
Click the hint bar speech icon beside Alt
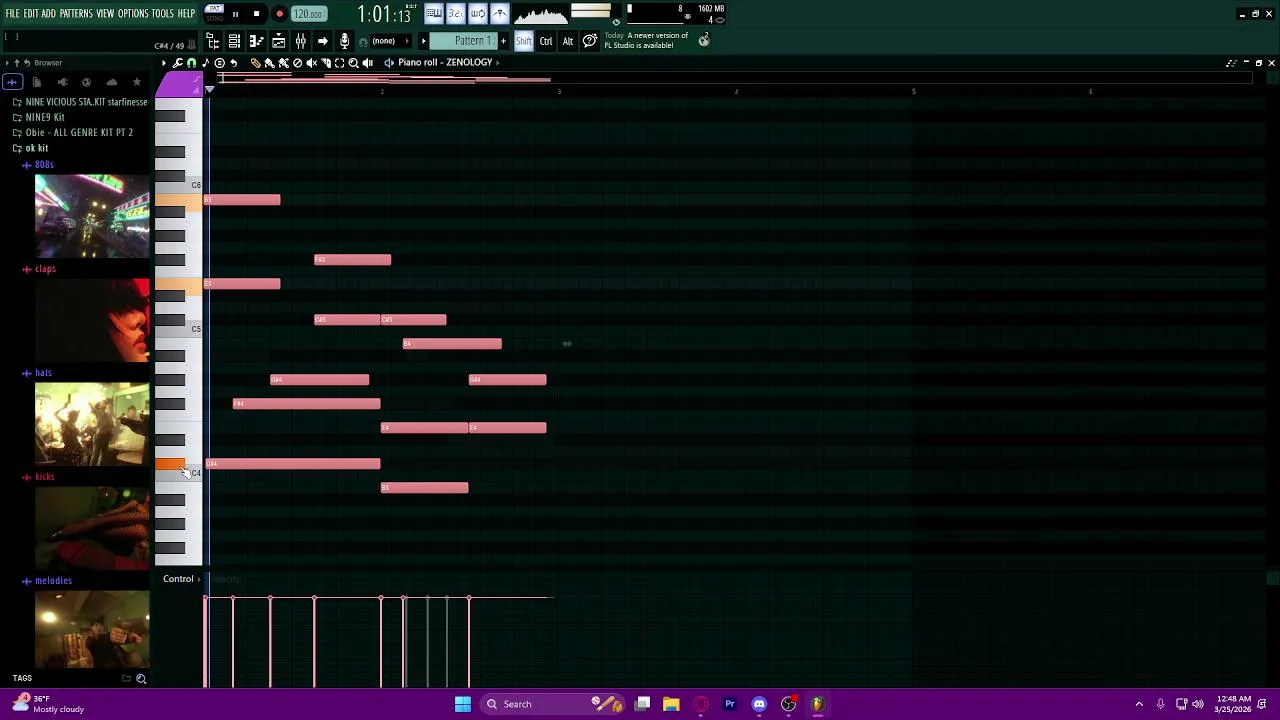[590, 41]
